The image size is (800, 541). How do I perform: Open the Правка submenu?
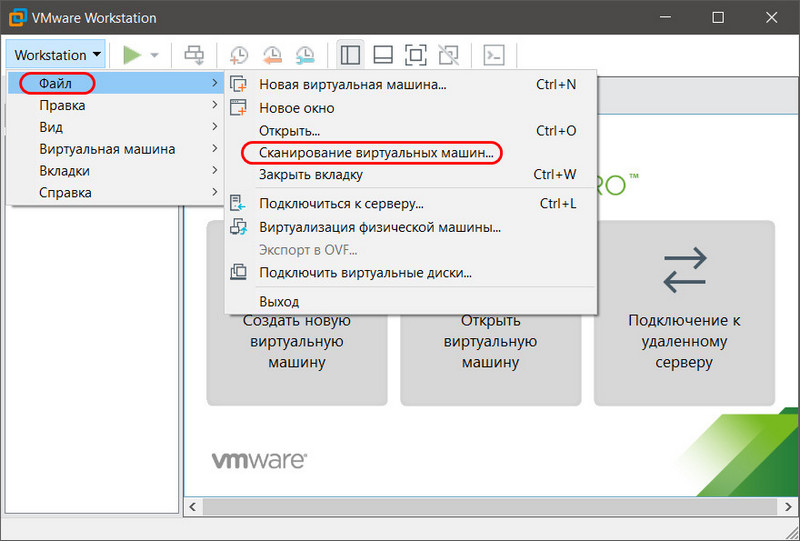(116, 105)
